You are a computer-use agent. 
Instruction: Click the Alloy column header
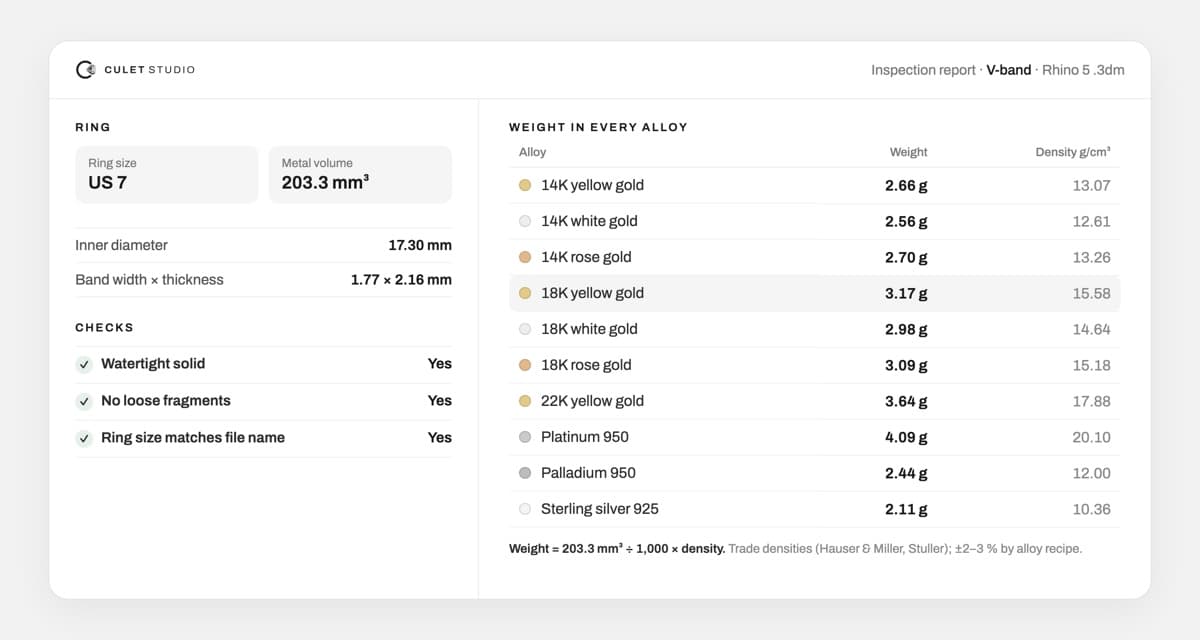coord(532,152)
